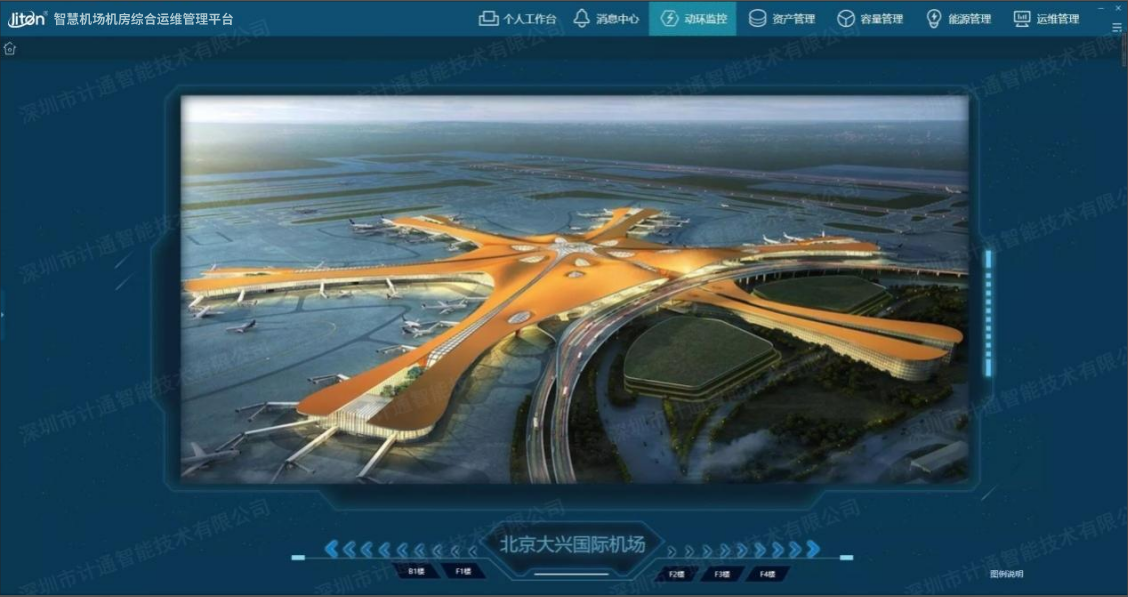
Task: Switch to F1楼 floor
Action: click(x=463, y=572)
